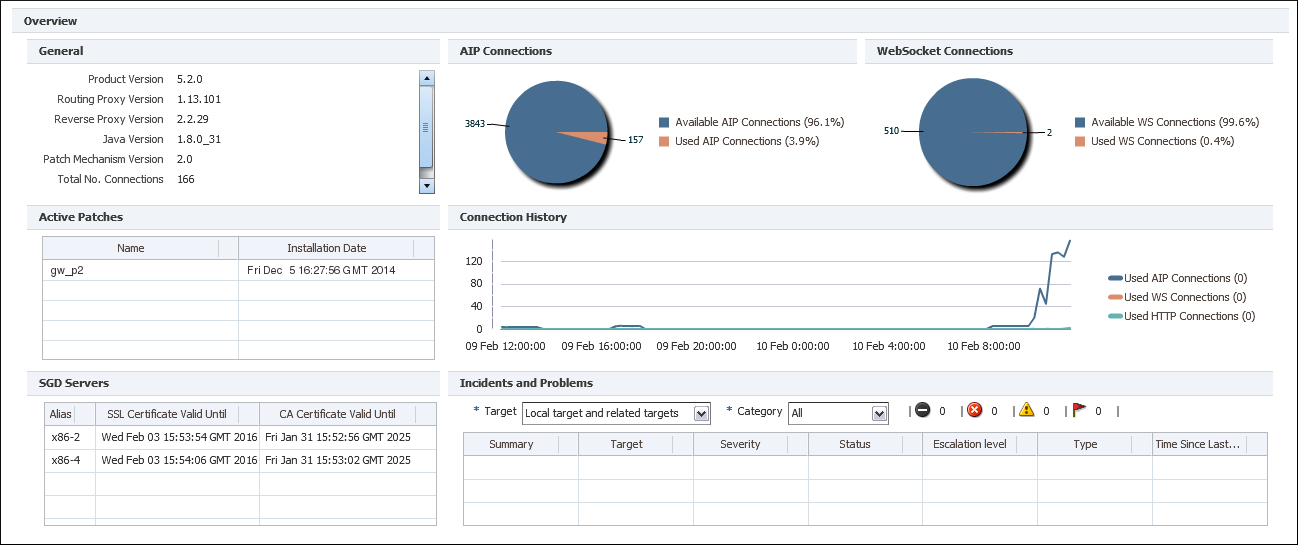Click the General panel scrollbar thumb
Image resolution: width=1298 pixels, height=545 pixels.
(x=426, y=126)
